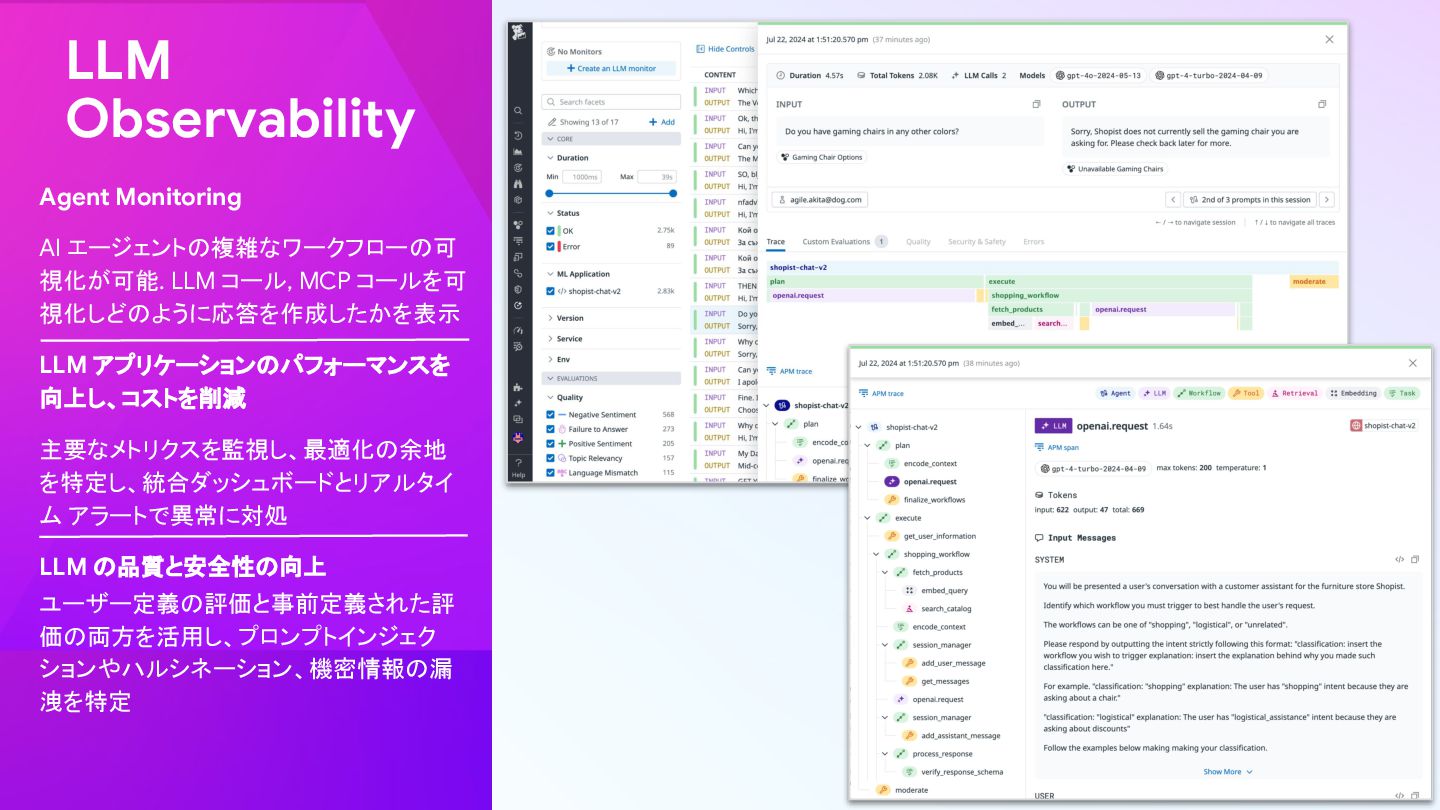This screenshot has width=1440, height=810.
Task: Collapse the shopping_workflow tree node
Action: (876, 554)
